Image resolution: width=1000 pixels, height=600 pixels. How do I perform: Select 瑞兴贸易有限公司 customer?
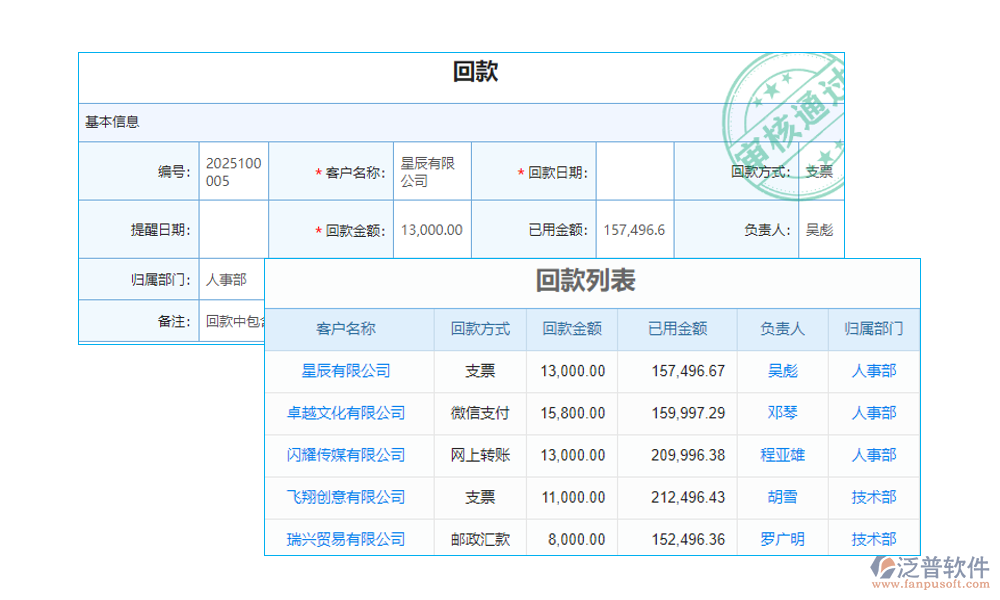pos(348,538)
